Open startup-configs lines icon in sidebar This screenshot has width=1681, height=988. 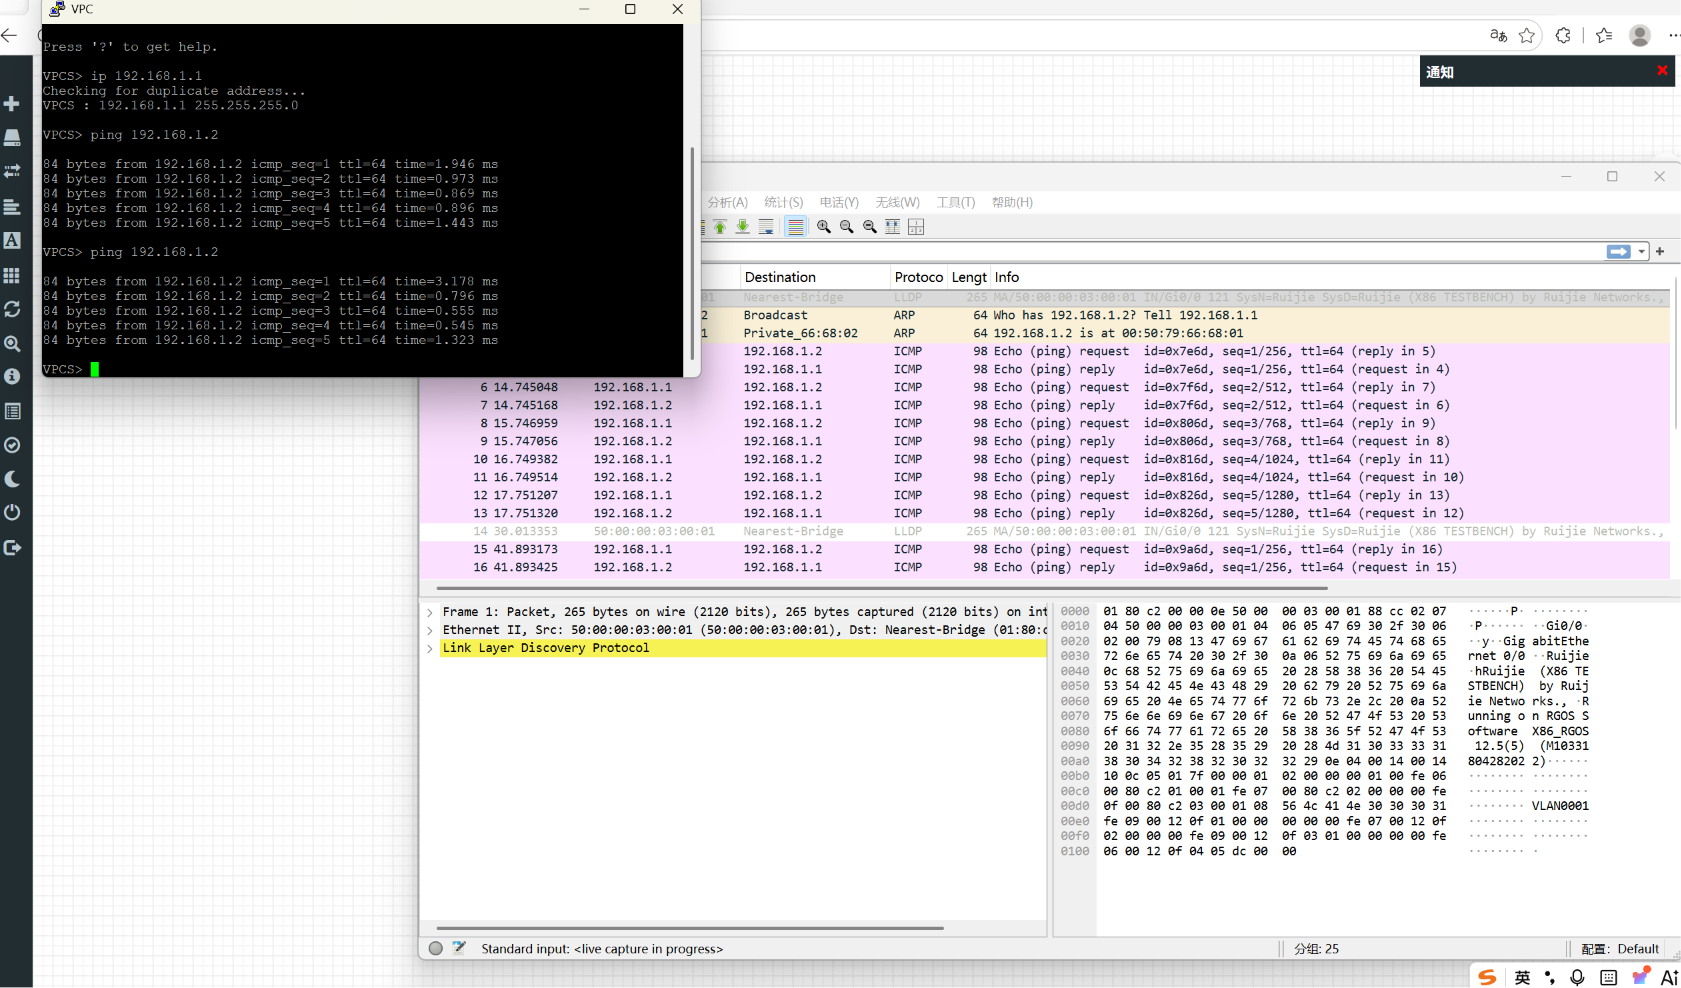tap(12, 207)
